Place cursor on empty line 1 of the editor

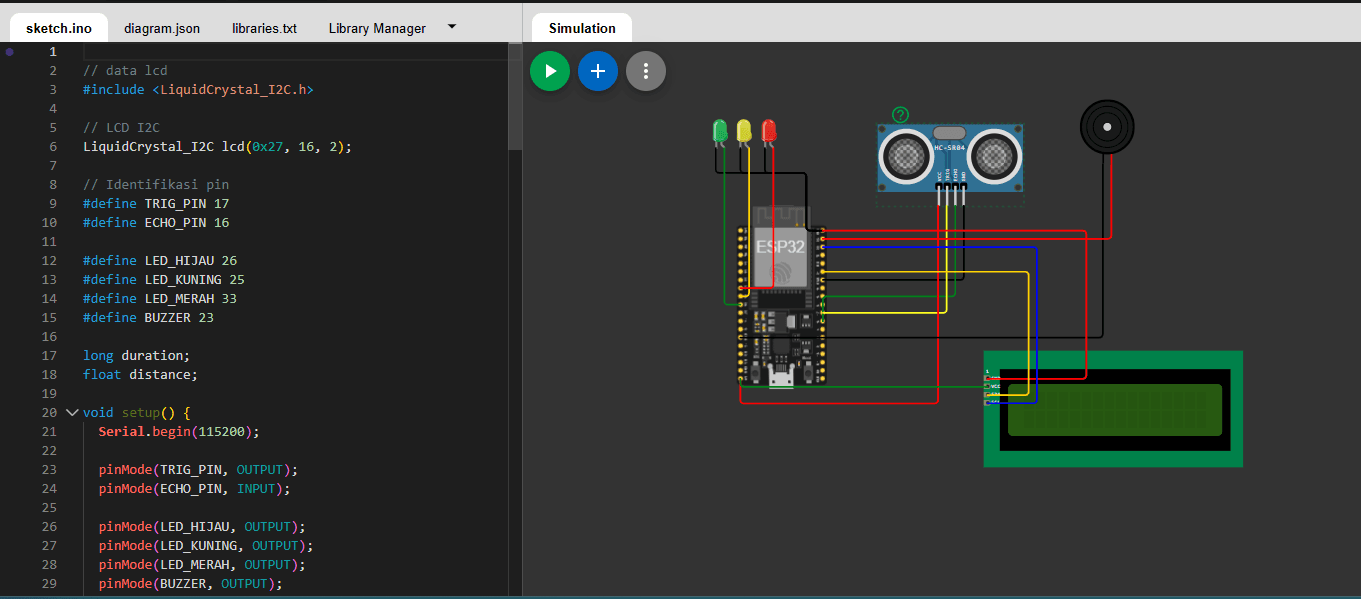coord(296,51)
